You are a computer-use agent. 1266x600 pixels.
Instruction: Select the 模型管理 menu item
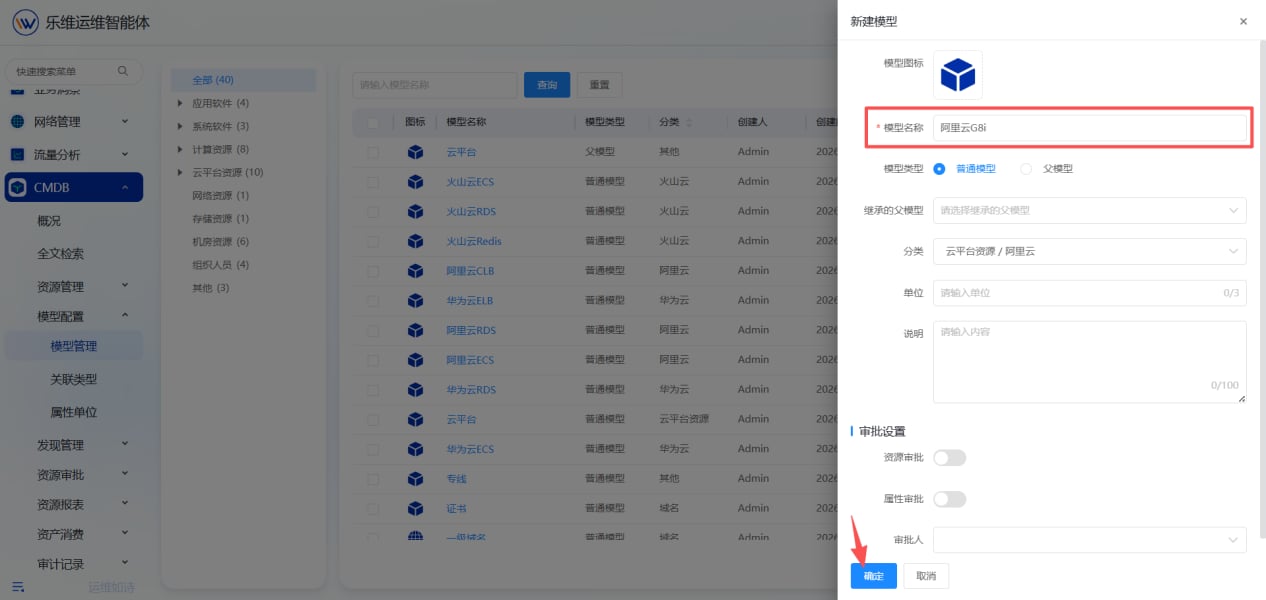(74, 346)
